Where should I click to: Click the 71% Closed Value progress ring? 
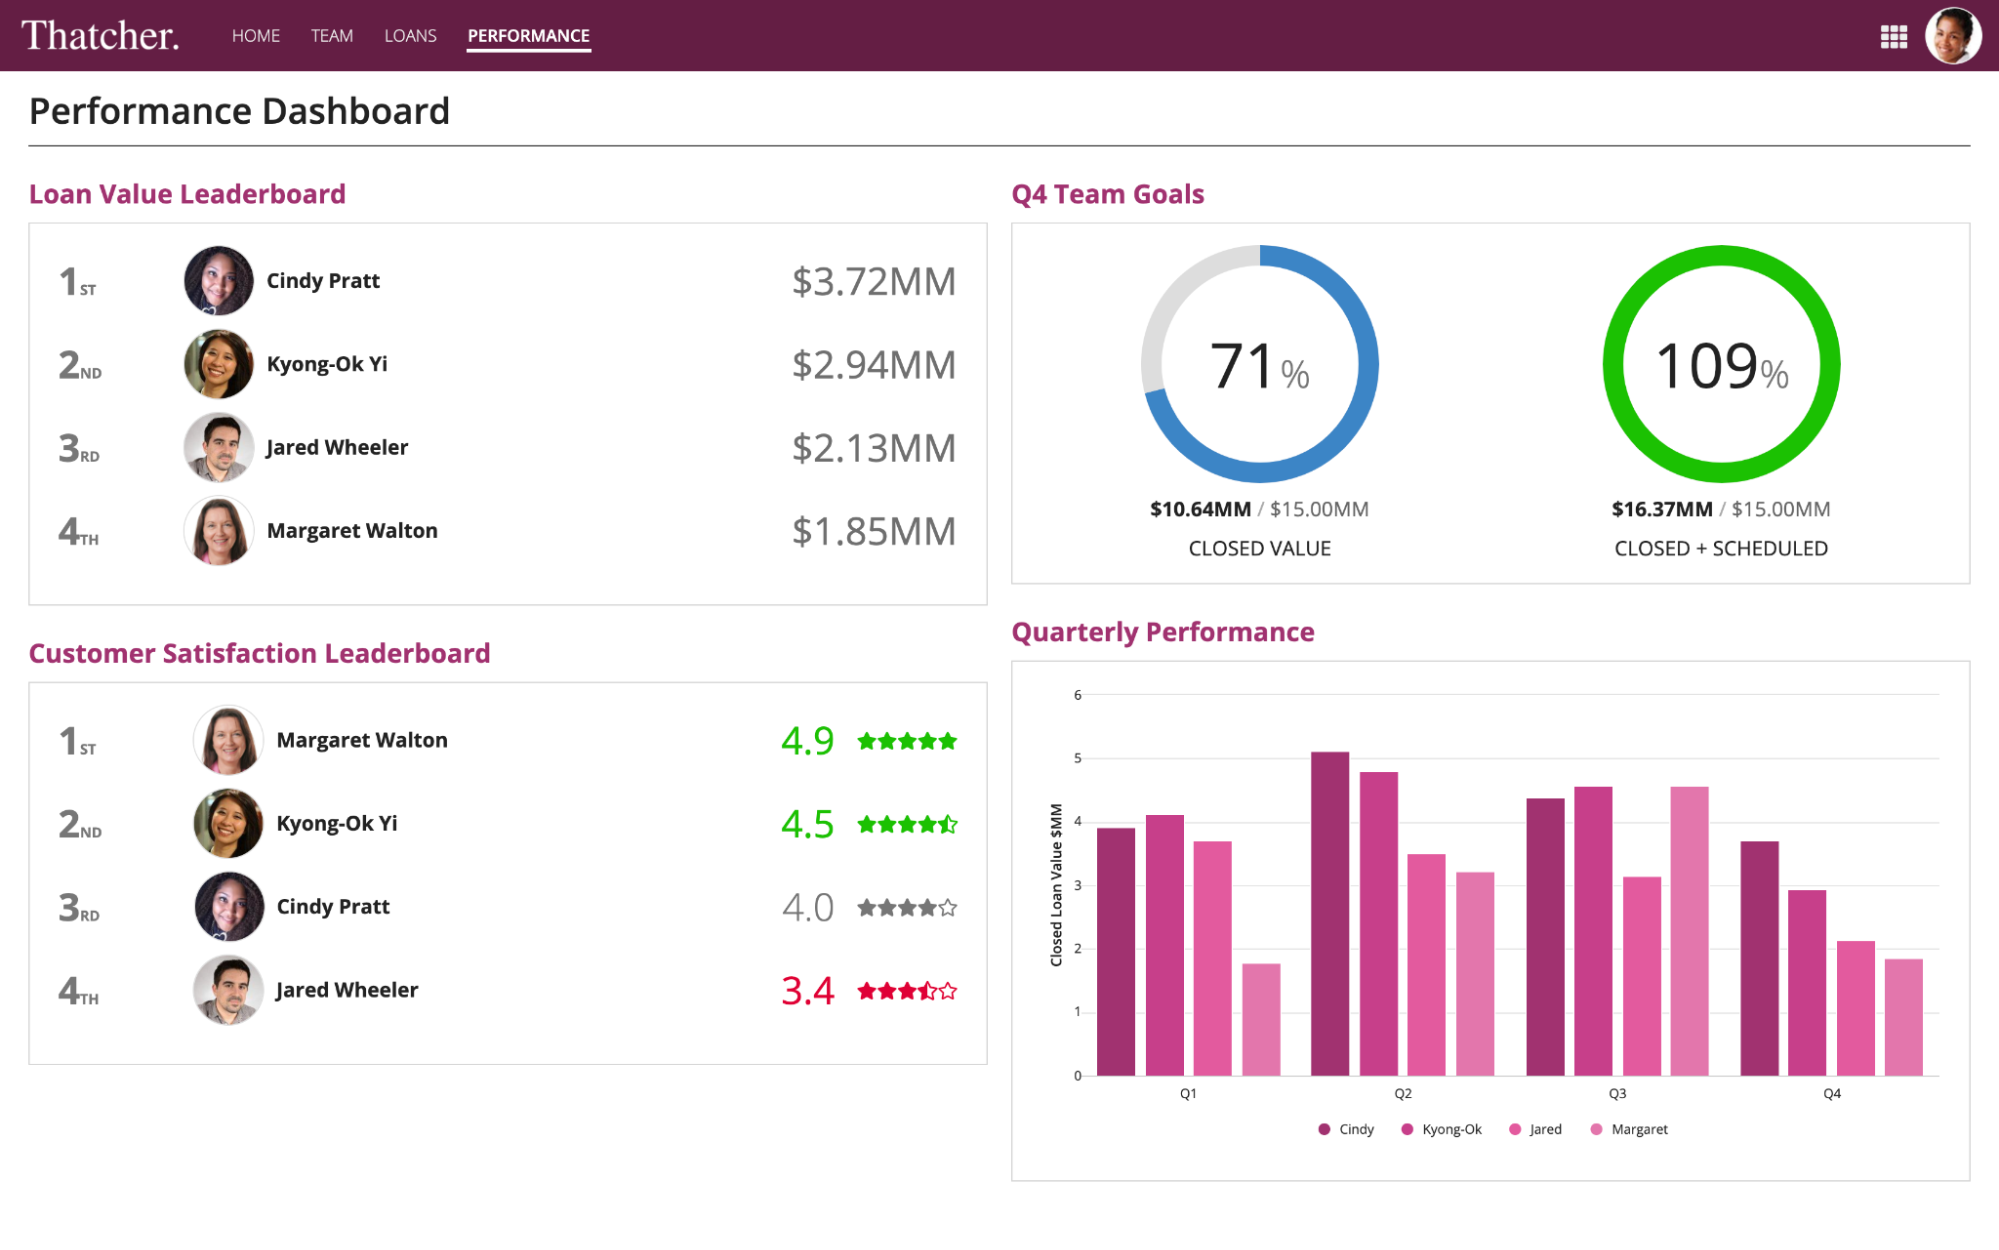point(1260,364)
